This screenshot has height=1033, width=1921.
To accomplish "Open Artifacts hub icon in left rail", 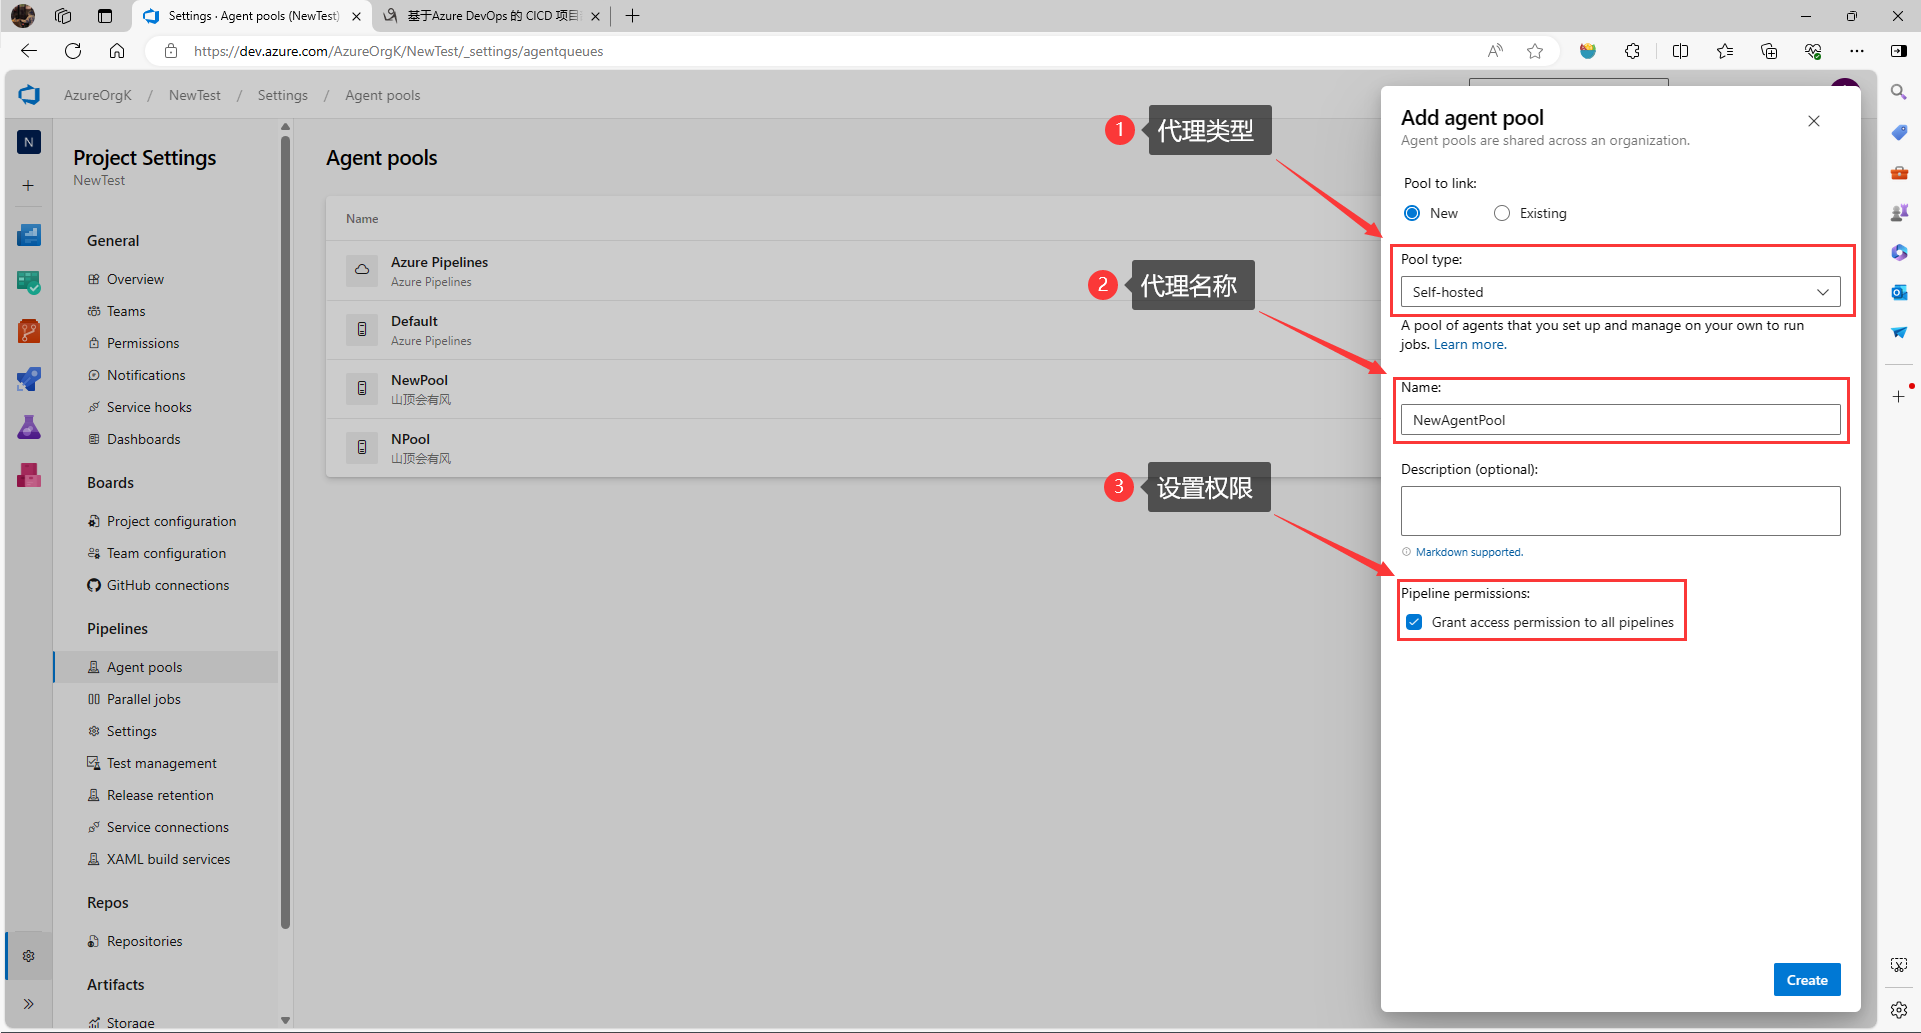I will tap(29, 475).
